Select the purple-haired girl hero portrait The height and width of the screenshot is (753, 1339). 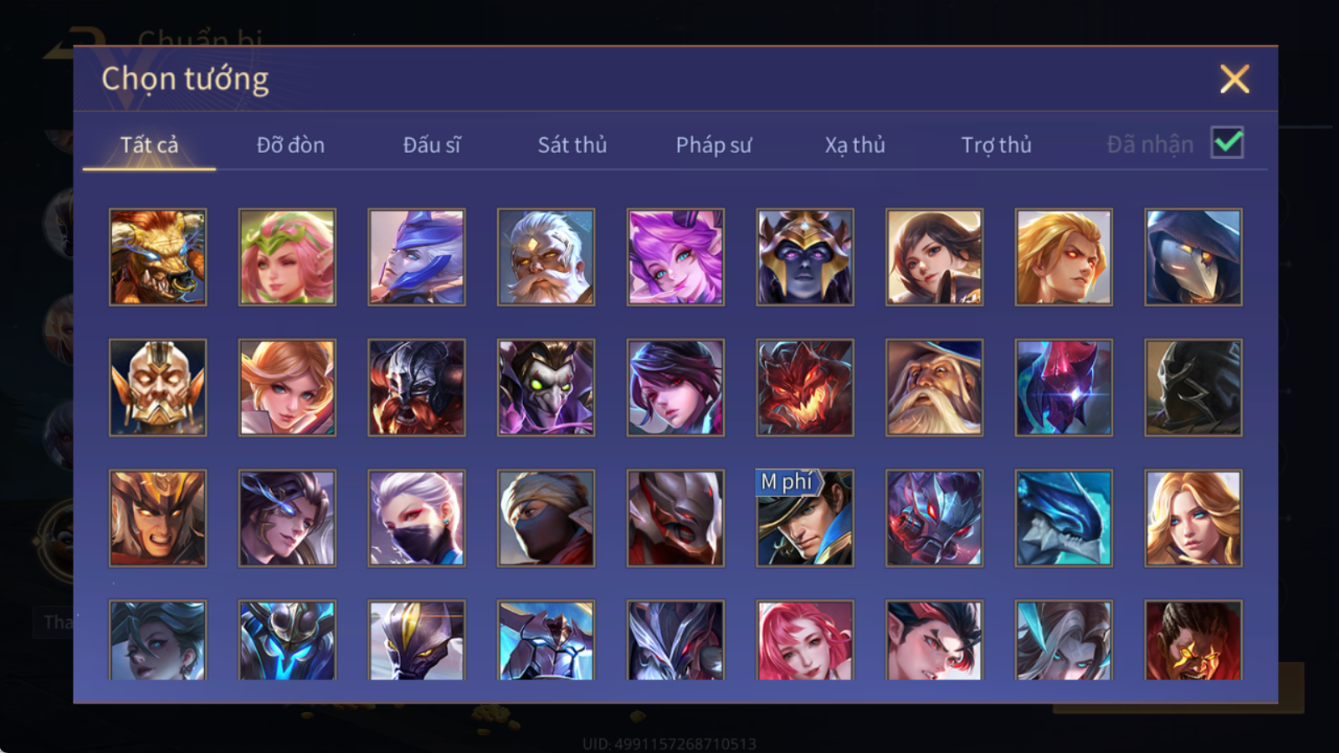pyautogui.click(x=676, y=257)
